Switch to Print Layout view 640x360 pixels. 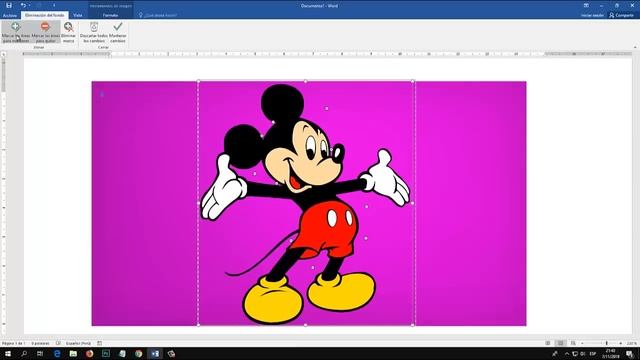tap(560, 343)
